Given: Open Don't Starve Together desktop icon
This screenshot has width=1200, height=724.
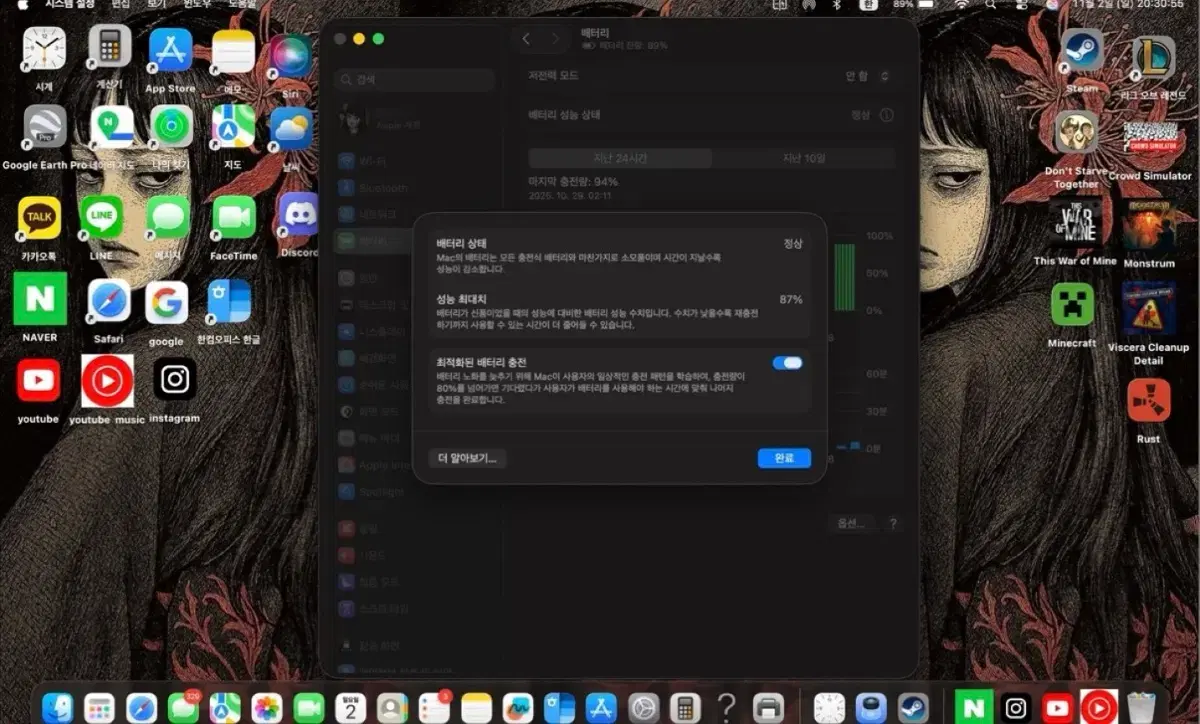Looking at the screenshot, I should (x=1076, y=132).
